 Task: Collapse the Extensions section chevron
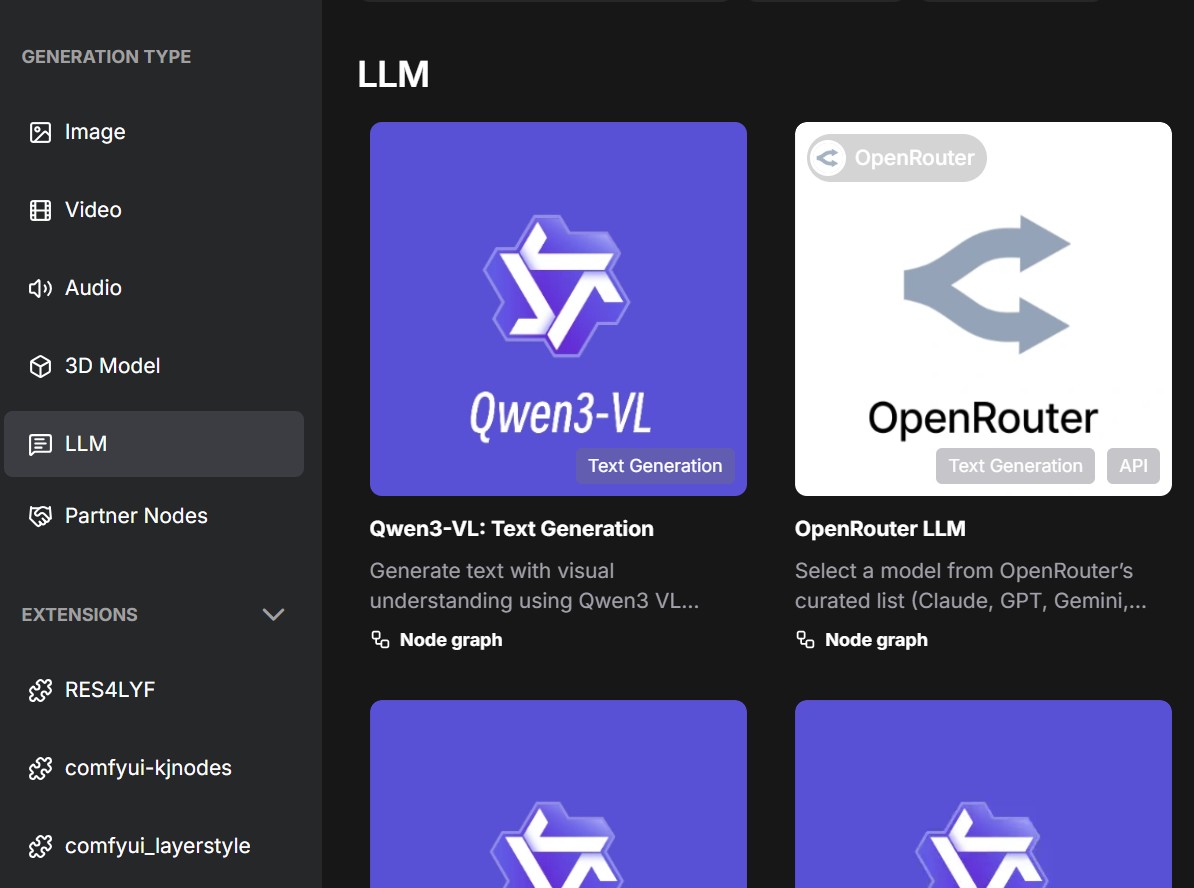click(x=273, y=615)
